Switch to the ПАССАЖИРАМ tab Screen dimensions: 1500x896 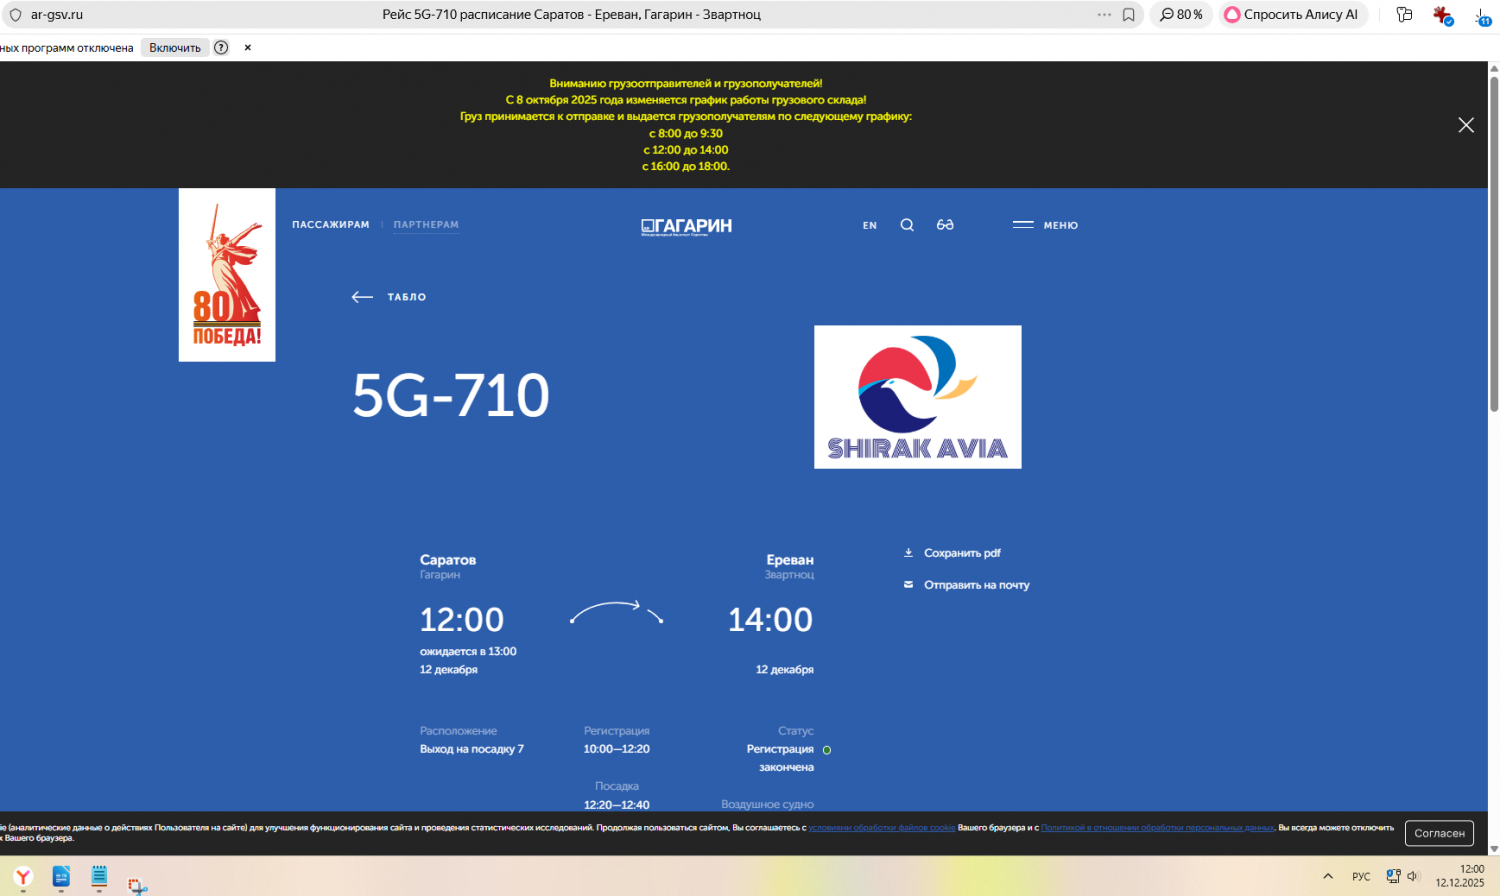point(330,225)
